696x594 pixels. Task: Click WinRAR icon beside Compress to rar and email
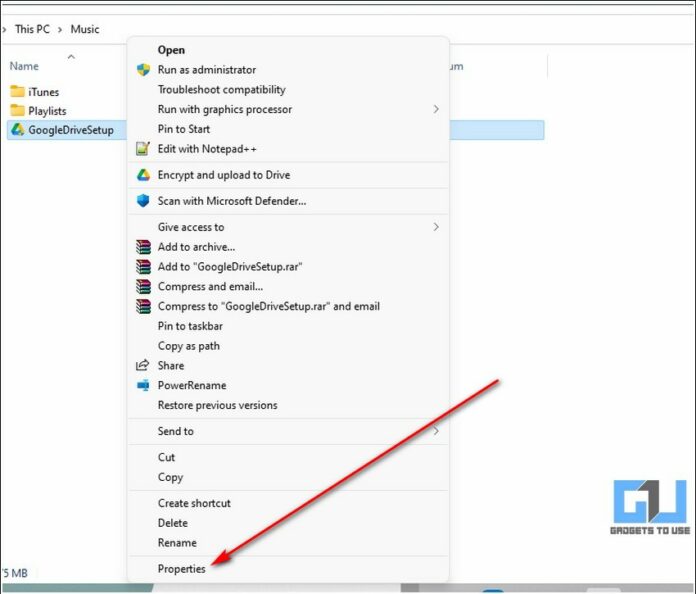[143, 306]
